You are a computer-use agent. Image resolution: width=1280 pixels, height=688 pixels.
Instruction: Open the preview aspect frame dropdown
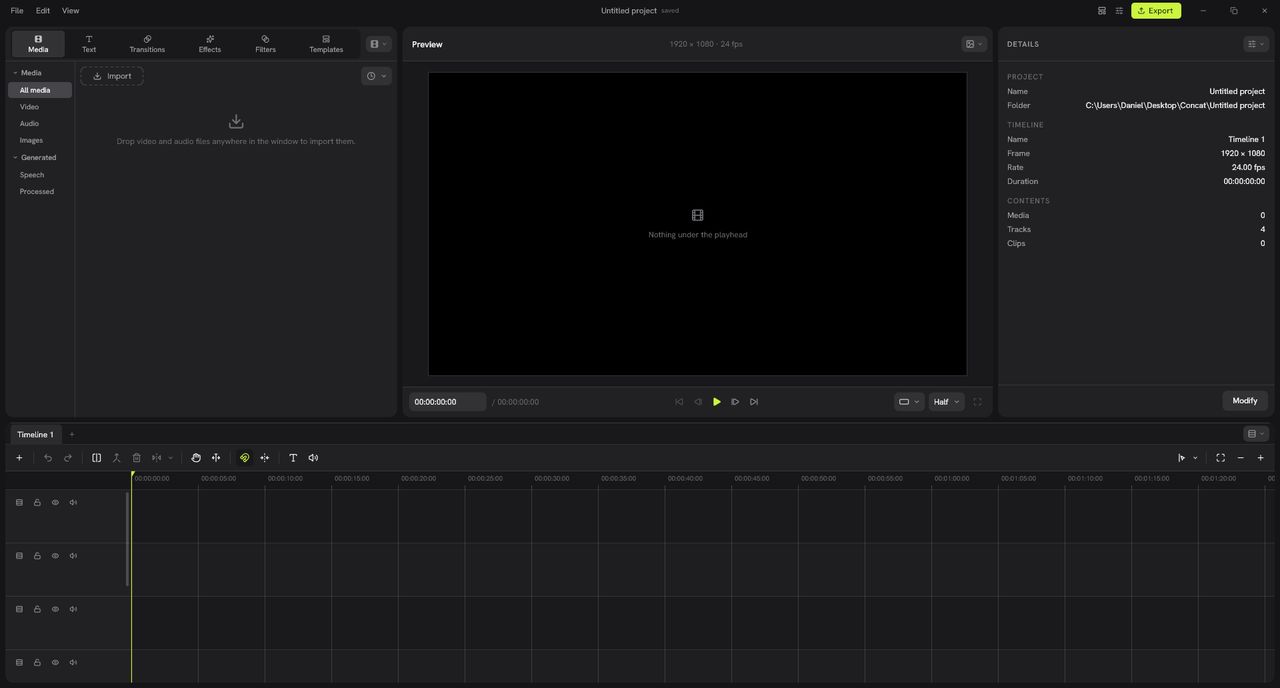(x=909, y=402)
